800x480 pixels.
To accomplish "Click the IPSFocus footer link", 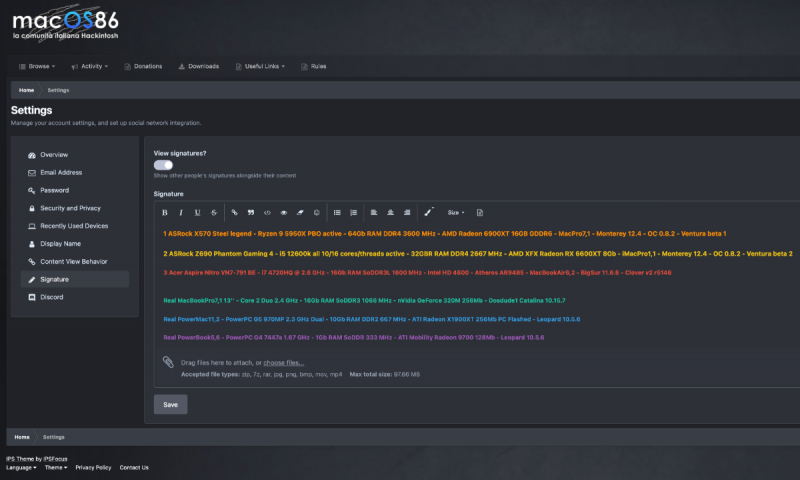I will tap(55, 459).
